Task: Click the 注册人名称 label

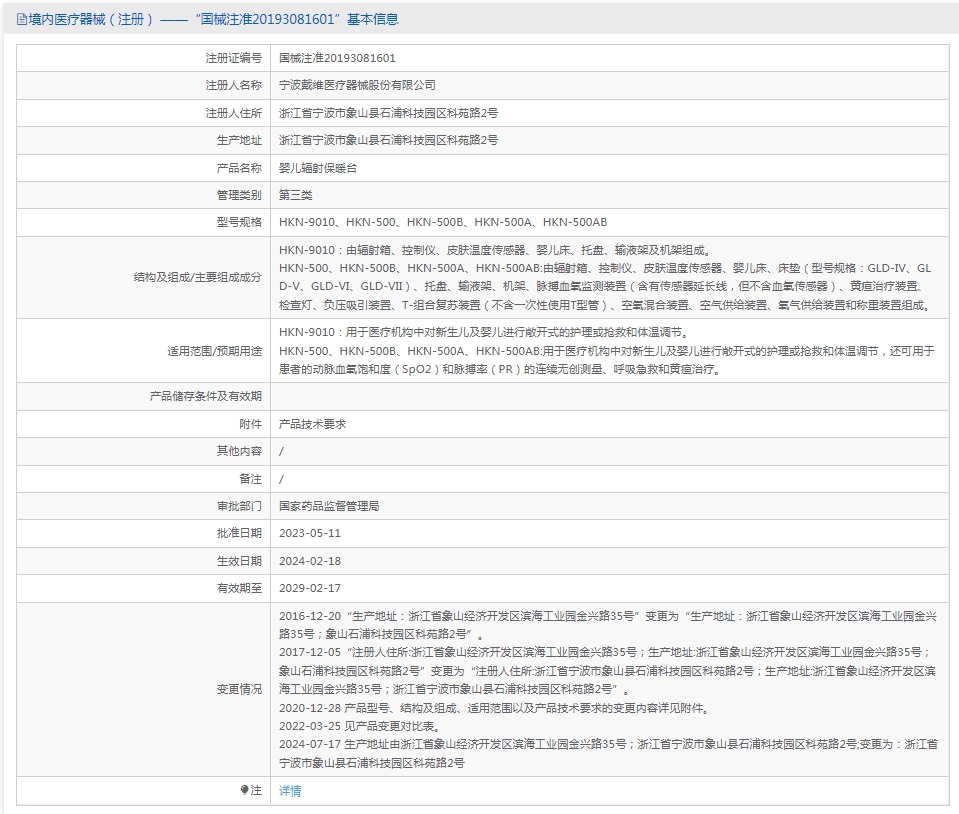Action: coord(233,85)
